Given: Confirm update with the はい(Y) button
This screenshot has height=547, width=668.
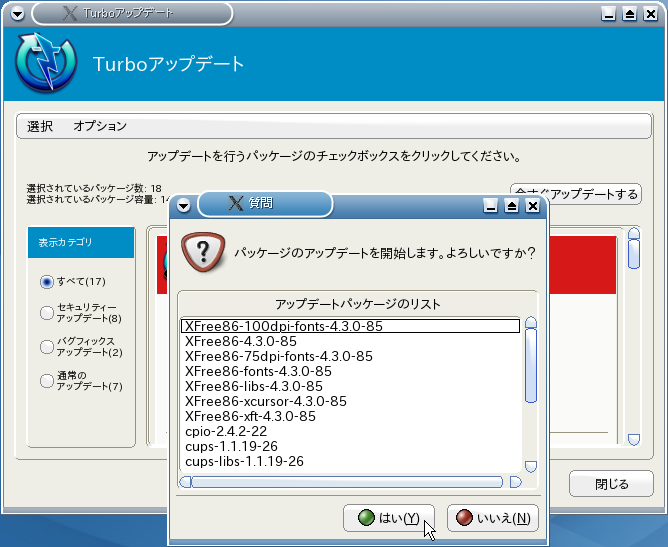Looking at the screenshot, I should (389, 518).
